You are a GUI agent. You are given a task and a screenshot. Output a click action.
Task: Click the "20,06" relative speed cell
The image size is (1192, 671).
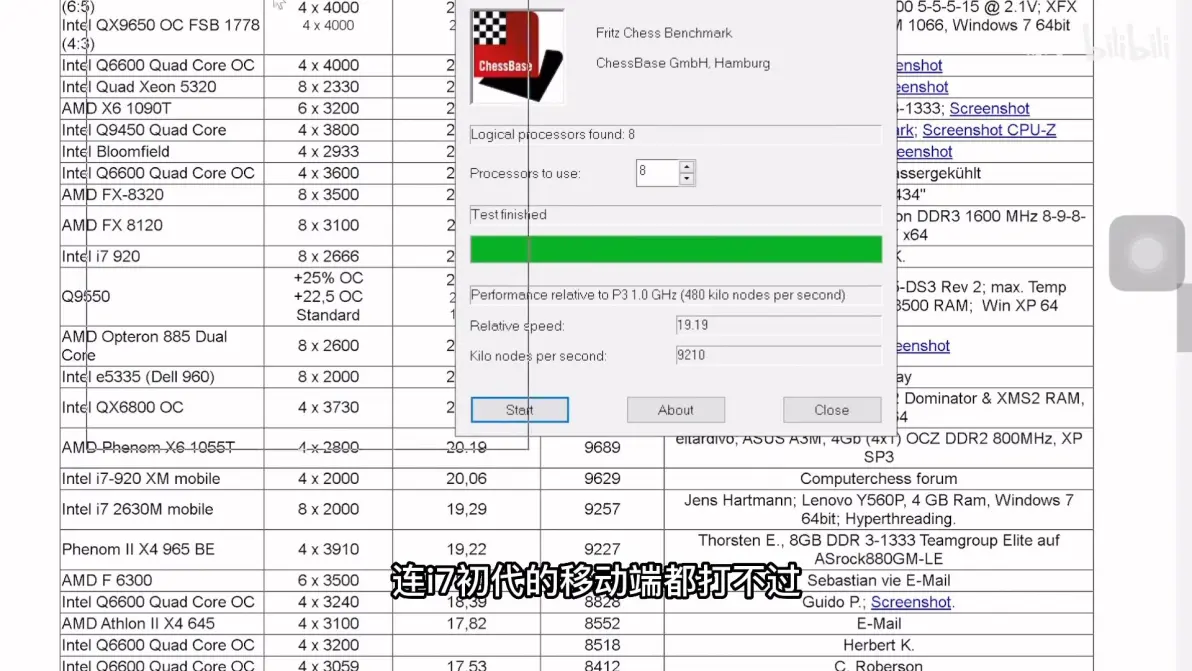466,479
